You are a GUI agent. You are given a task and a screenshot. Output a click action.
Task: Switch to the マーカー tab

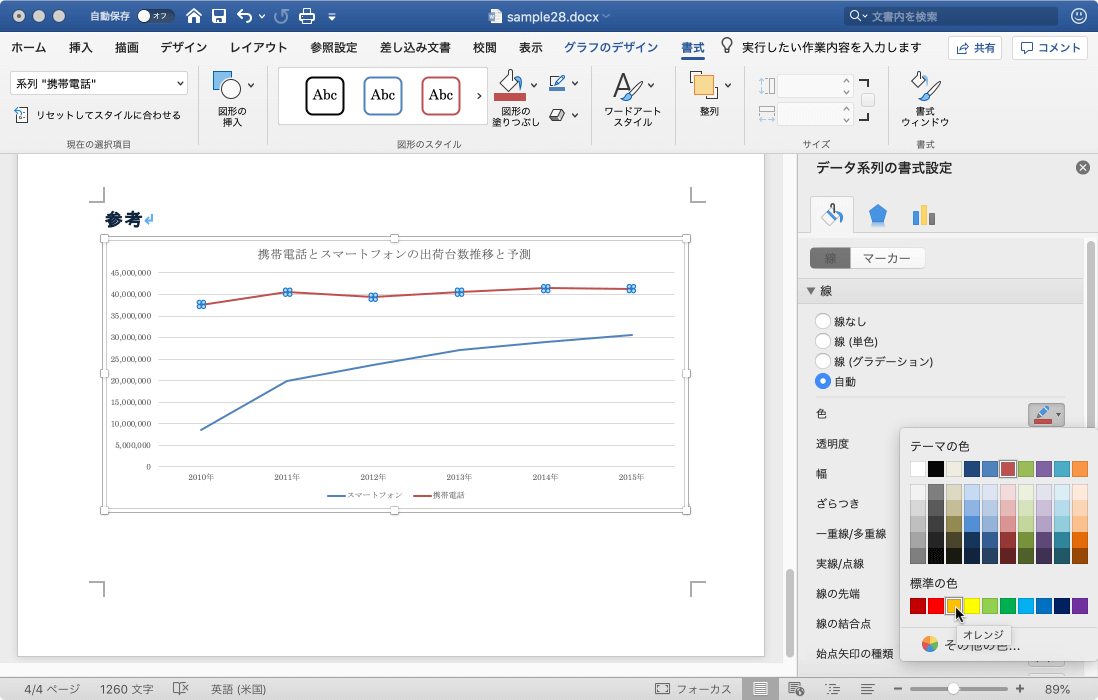[887, 258]
